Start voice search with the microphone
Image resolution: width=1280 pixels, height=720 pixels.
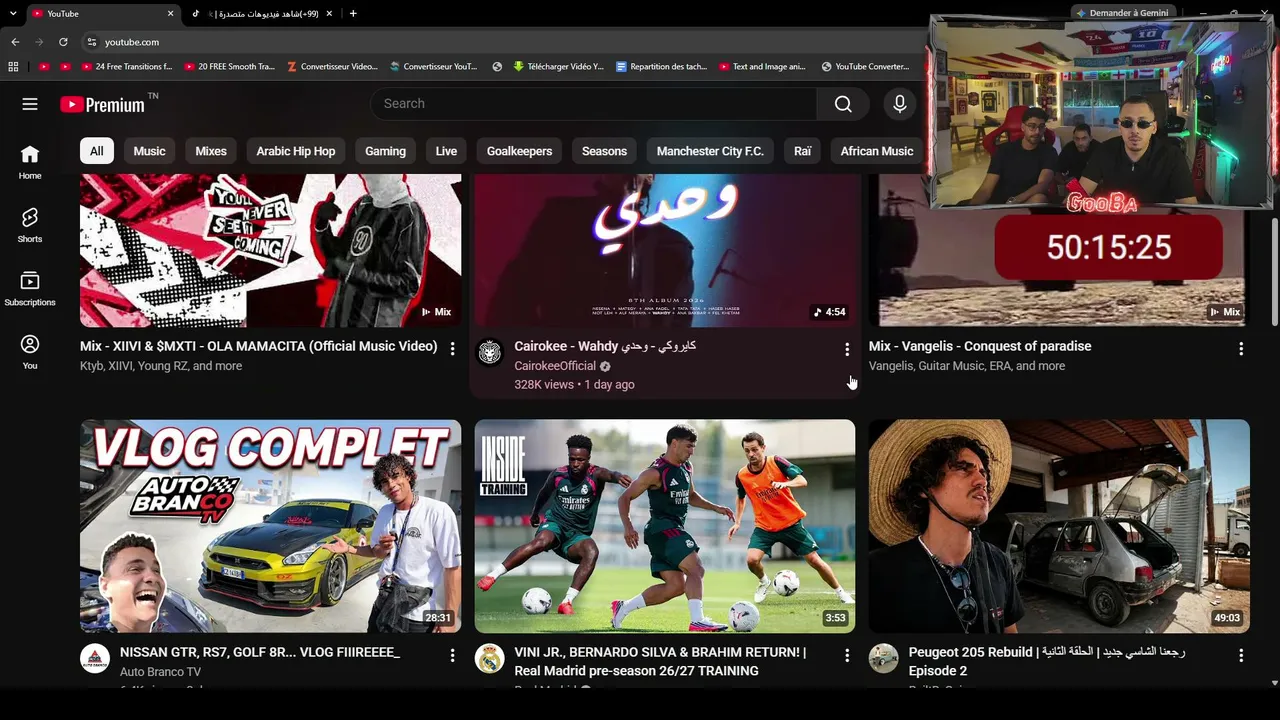[x=900, y=104]
